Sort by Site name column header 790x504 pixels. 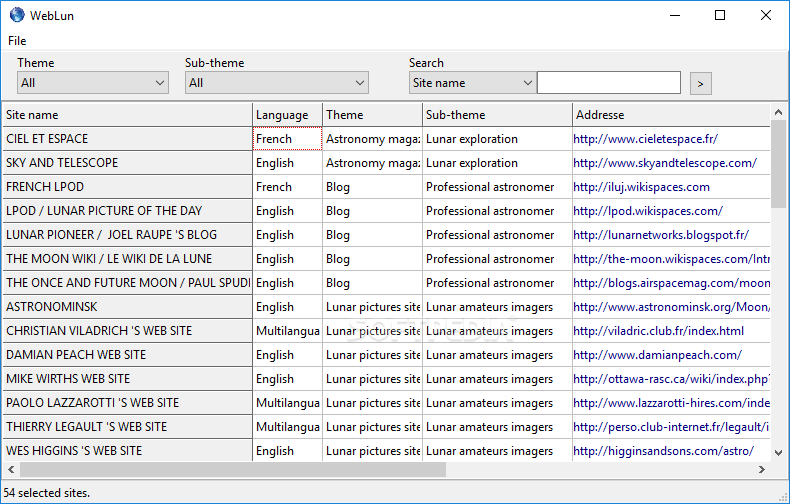click(x=127, y=115)
